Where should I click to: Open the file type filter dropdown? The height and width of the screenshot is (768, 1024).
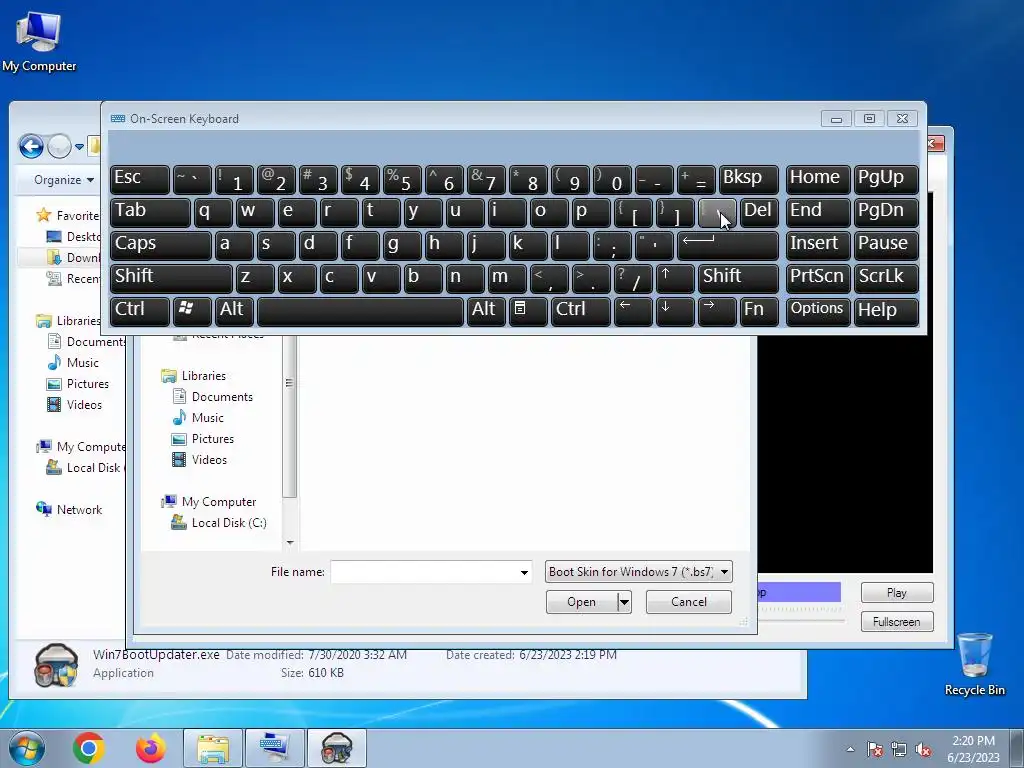(x=638, y=571)
